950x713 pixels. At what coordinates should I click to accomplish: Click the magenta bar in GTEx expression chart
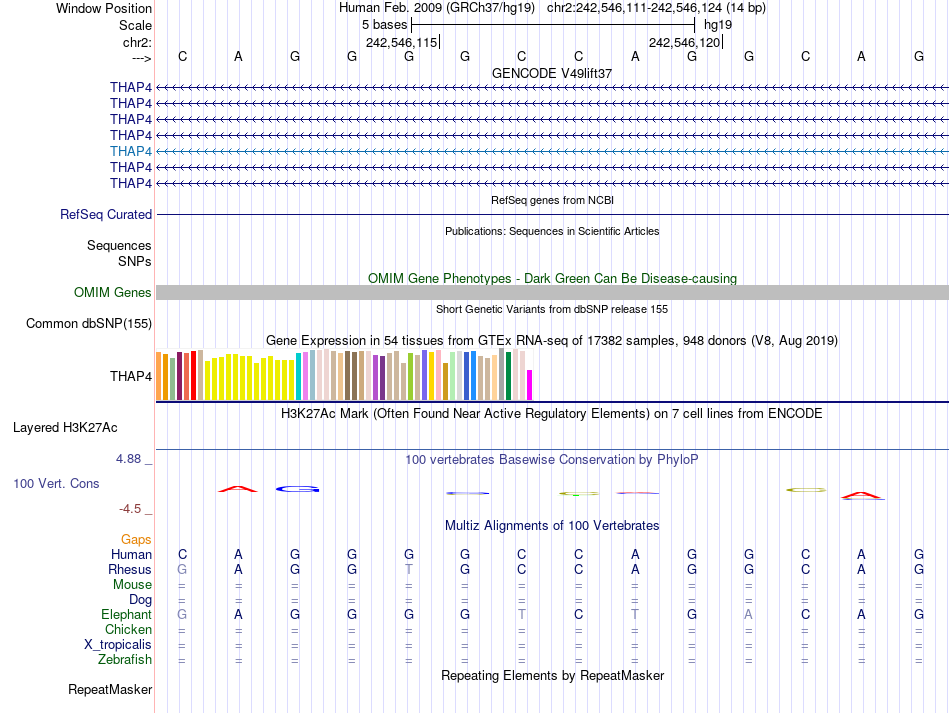click(530, 385)
